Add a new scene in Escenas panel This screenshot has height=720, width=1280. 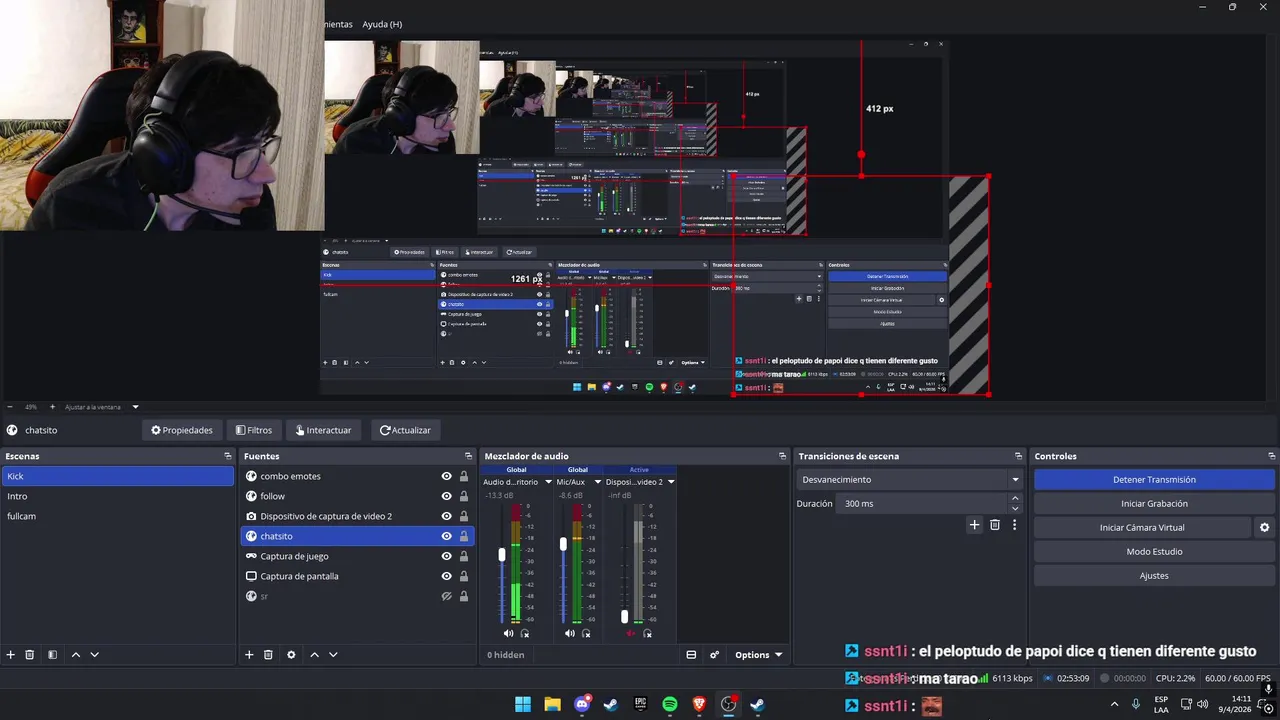(x=11, y=655)
